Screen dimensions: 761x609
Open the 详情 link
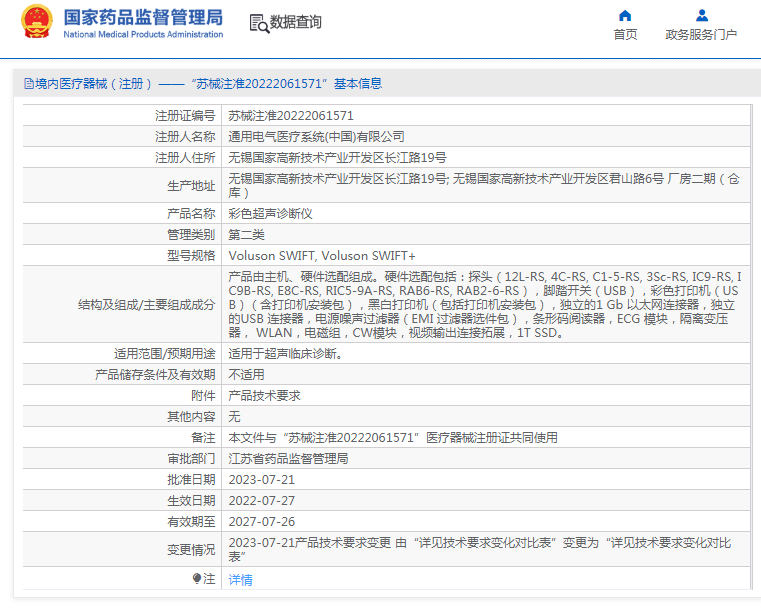240,579
